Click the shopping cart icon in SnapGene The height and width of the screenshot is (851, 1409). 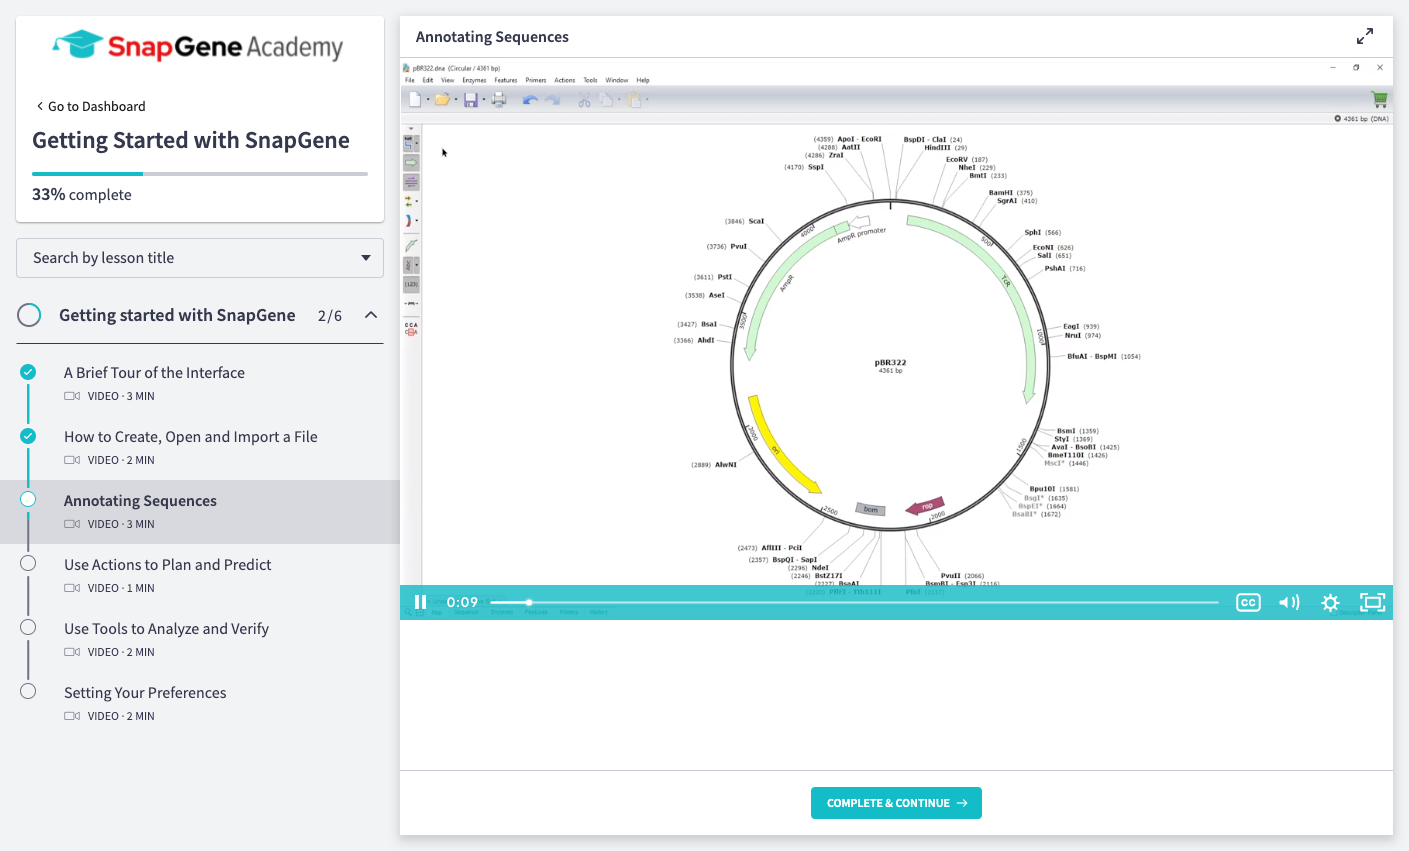point(1379,99)
